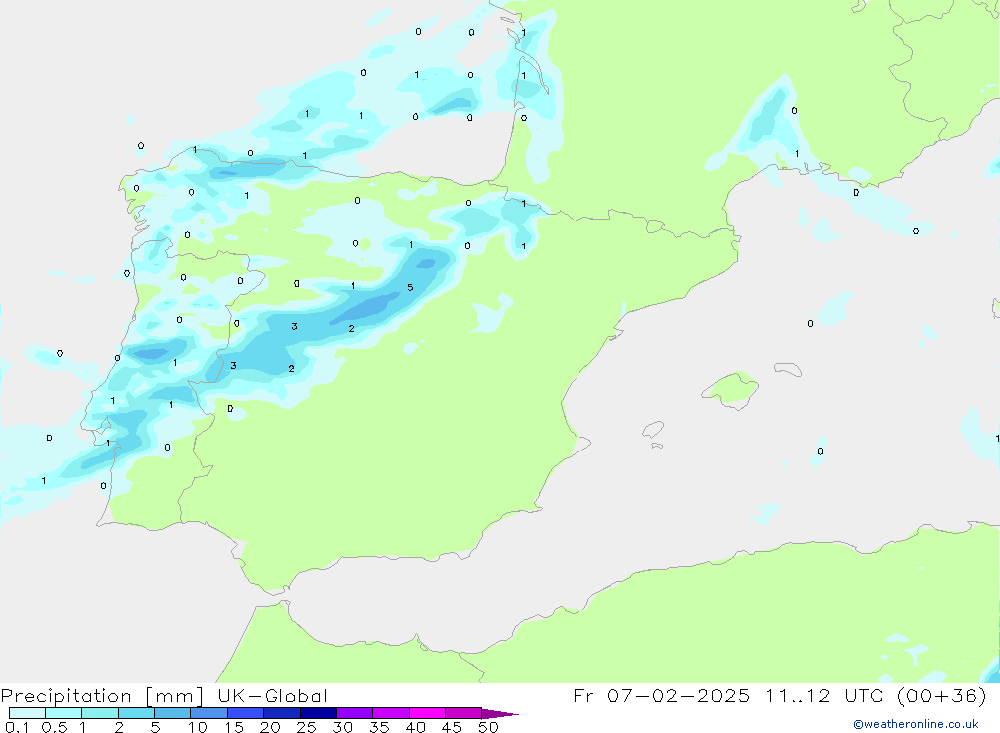Click the forecast run text '(00+36)'
Screen dimensions: 1000x733
(941, 696)
